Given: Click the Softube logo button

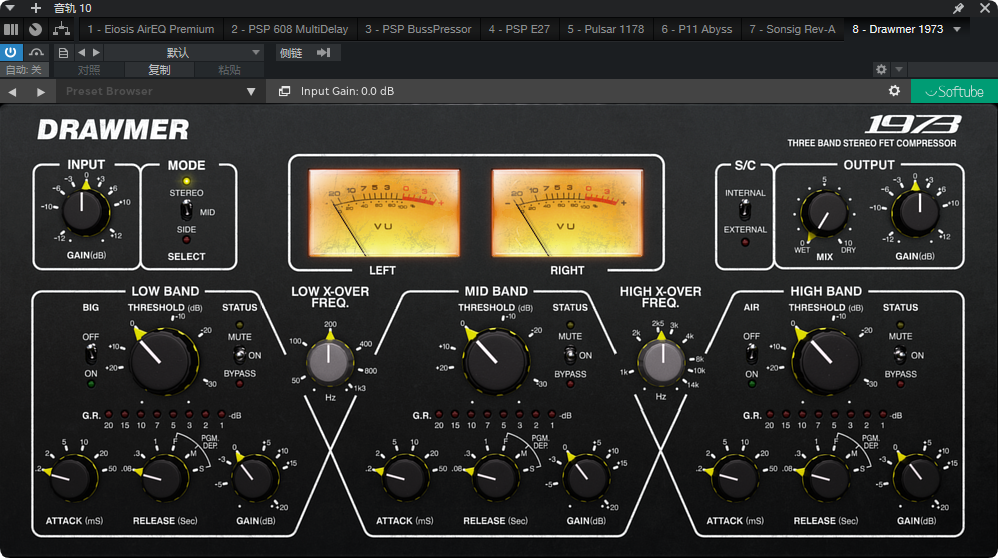Looking at the screenshot, I should 954,92.
